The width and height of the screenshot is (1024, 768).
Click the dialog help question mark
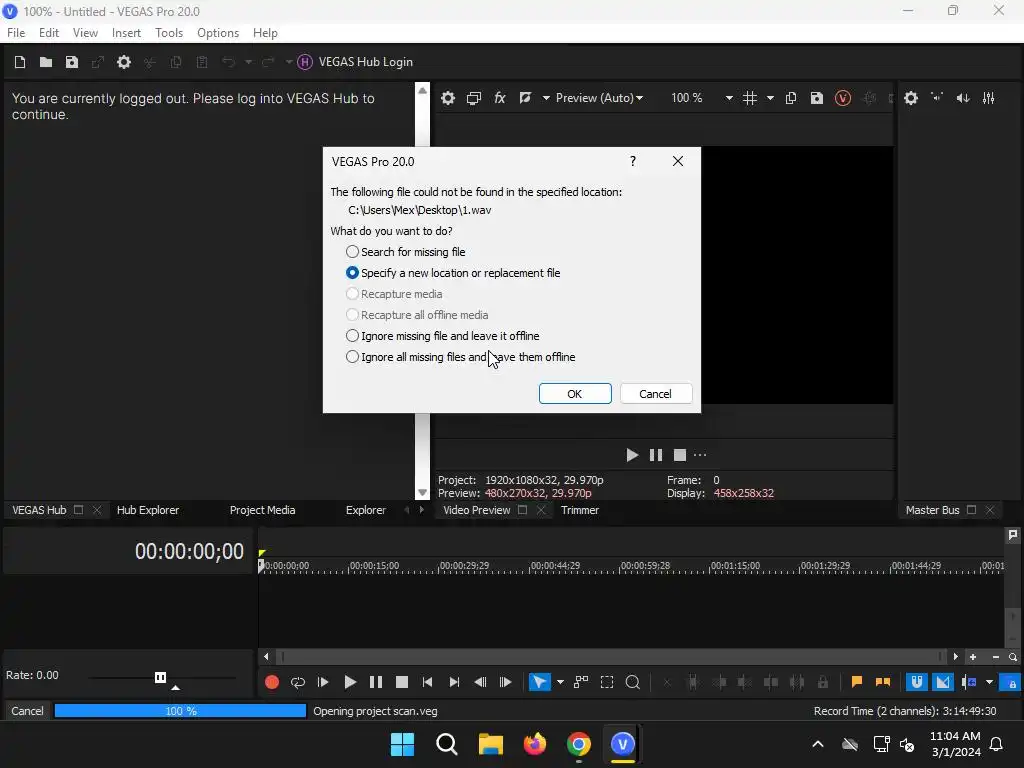[x=633, y=161]
